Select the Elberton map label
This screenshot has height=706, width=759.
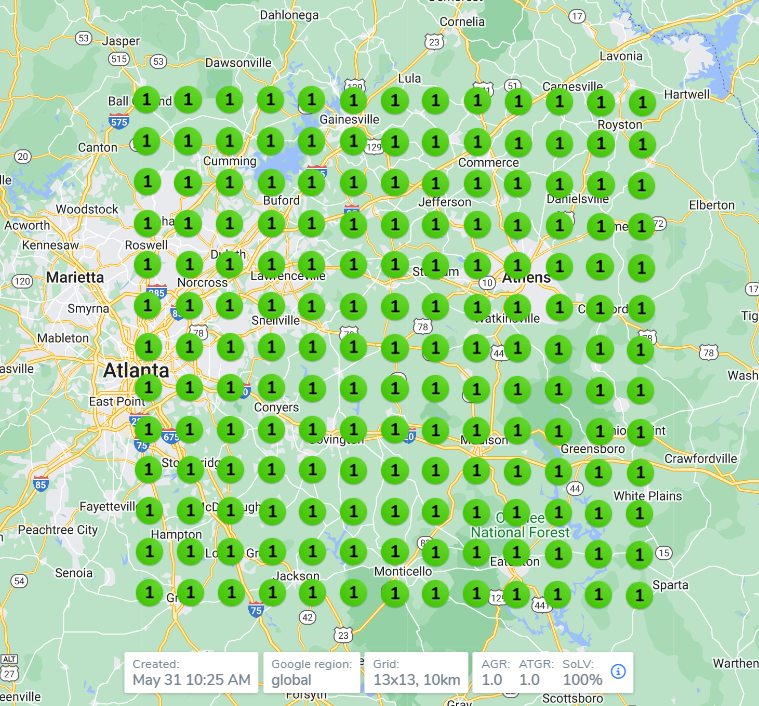click(712, 205)
